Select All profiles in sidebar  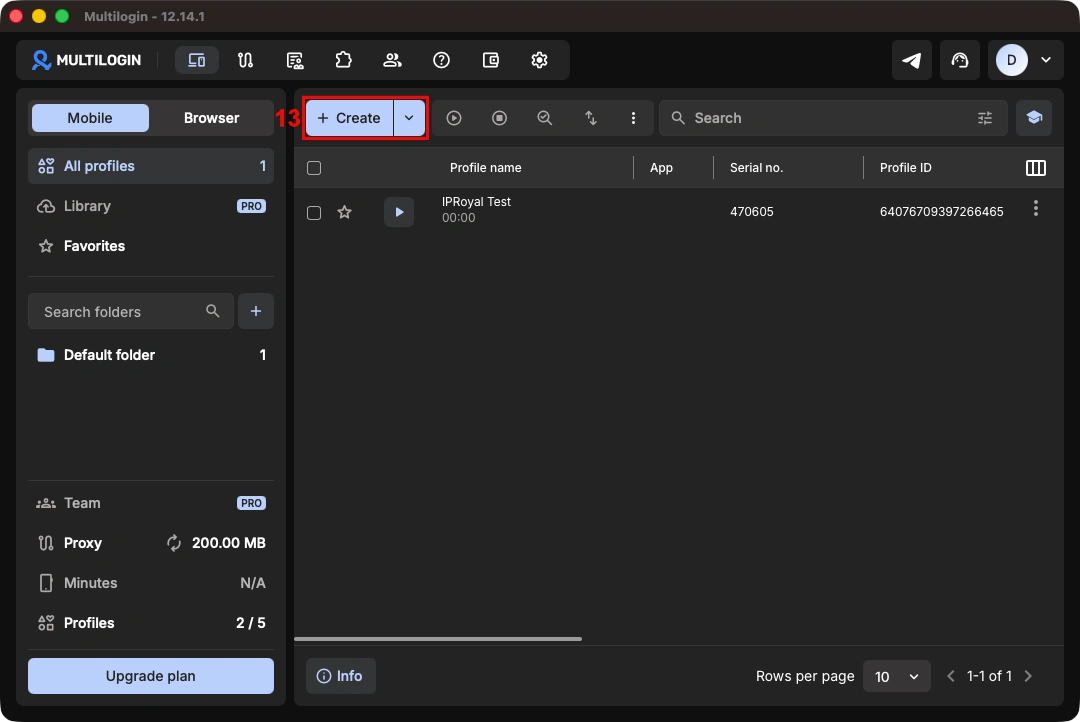point(151,166)
